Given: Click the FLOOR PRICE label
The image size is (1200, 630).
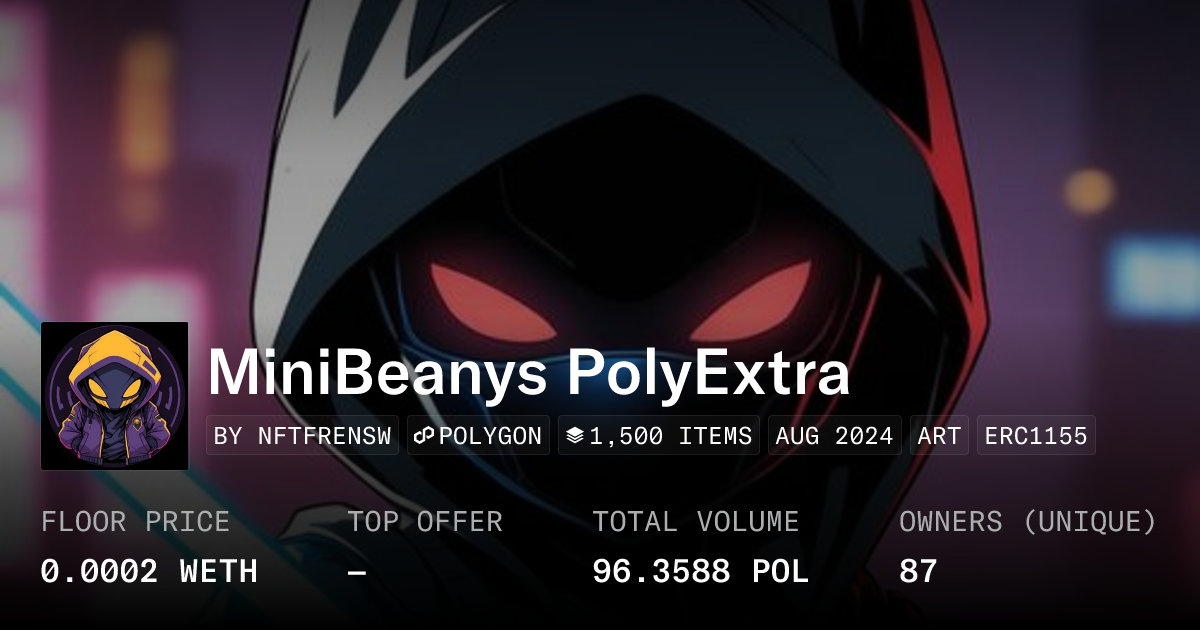Looking at the screenshot, I should click(x=135, y=522).
